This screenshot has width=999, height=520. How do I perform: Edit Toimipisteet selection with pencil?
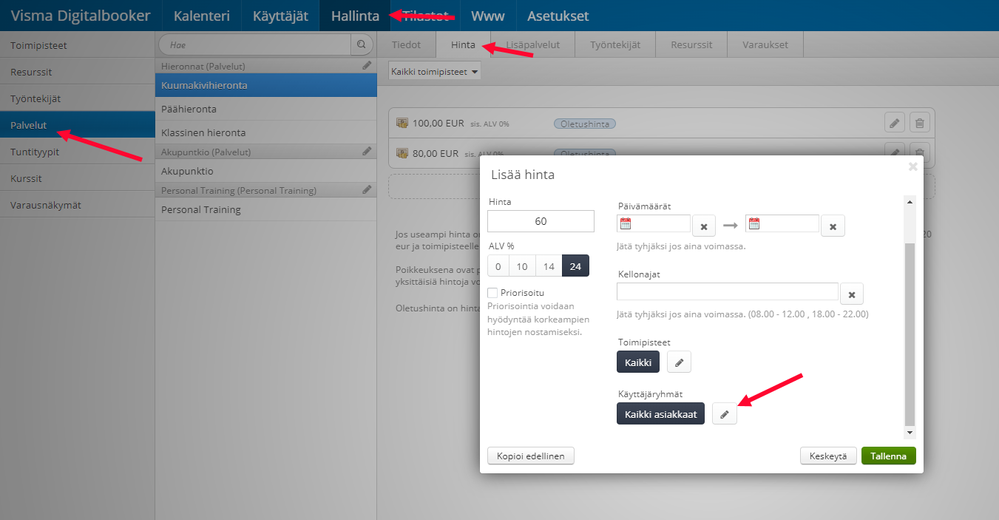(x=679, y=363)
